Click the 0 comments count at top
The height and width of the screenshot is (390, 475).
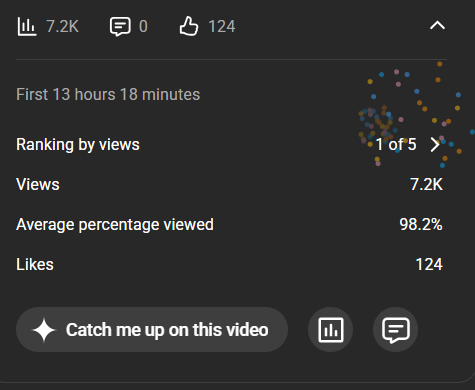coord(143,26)
